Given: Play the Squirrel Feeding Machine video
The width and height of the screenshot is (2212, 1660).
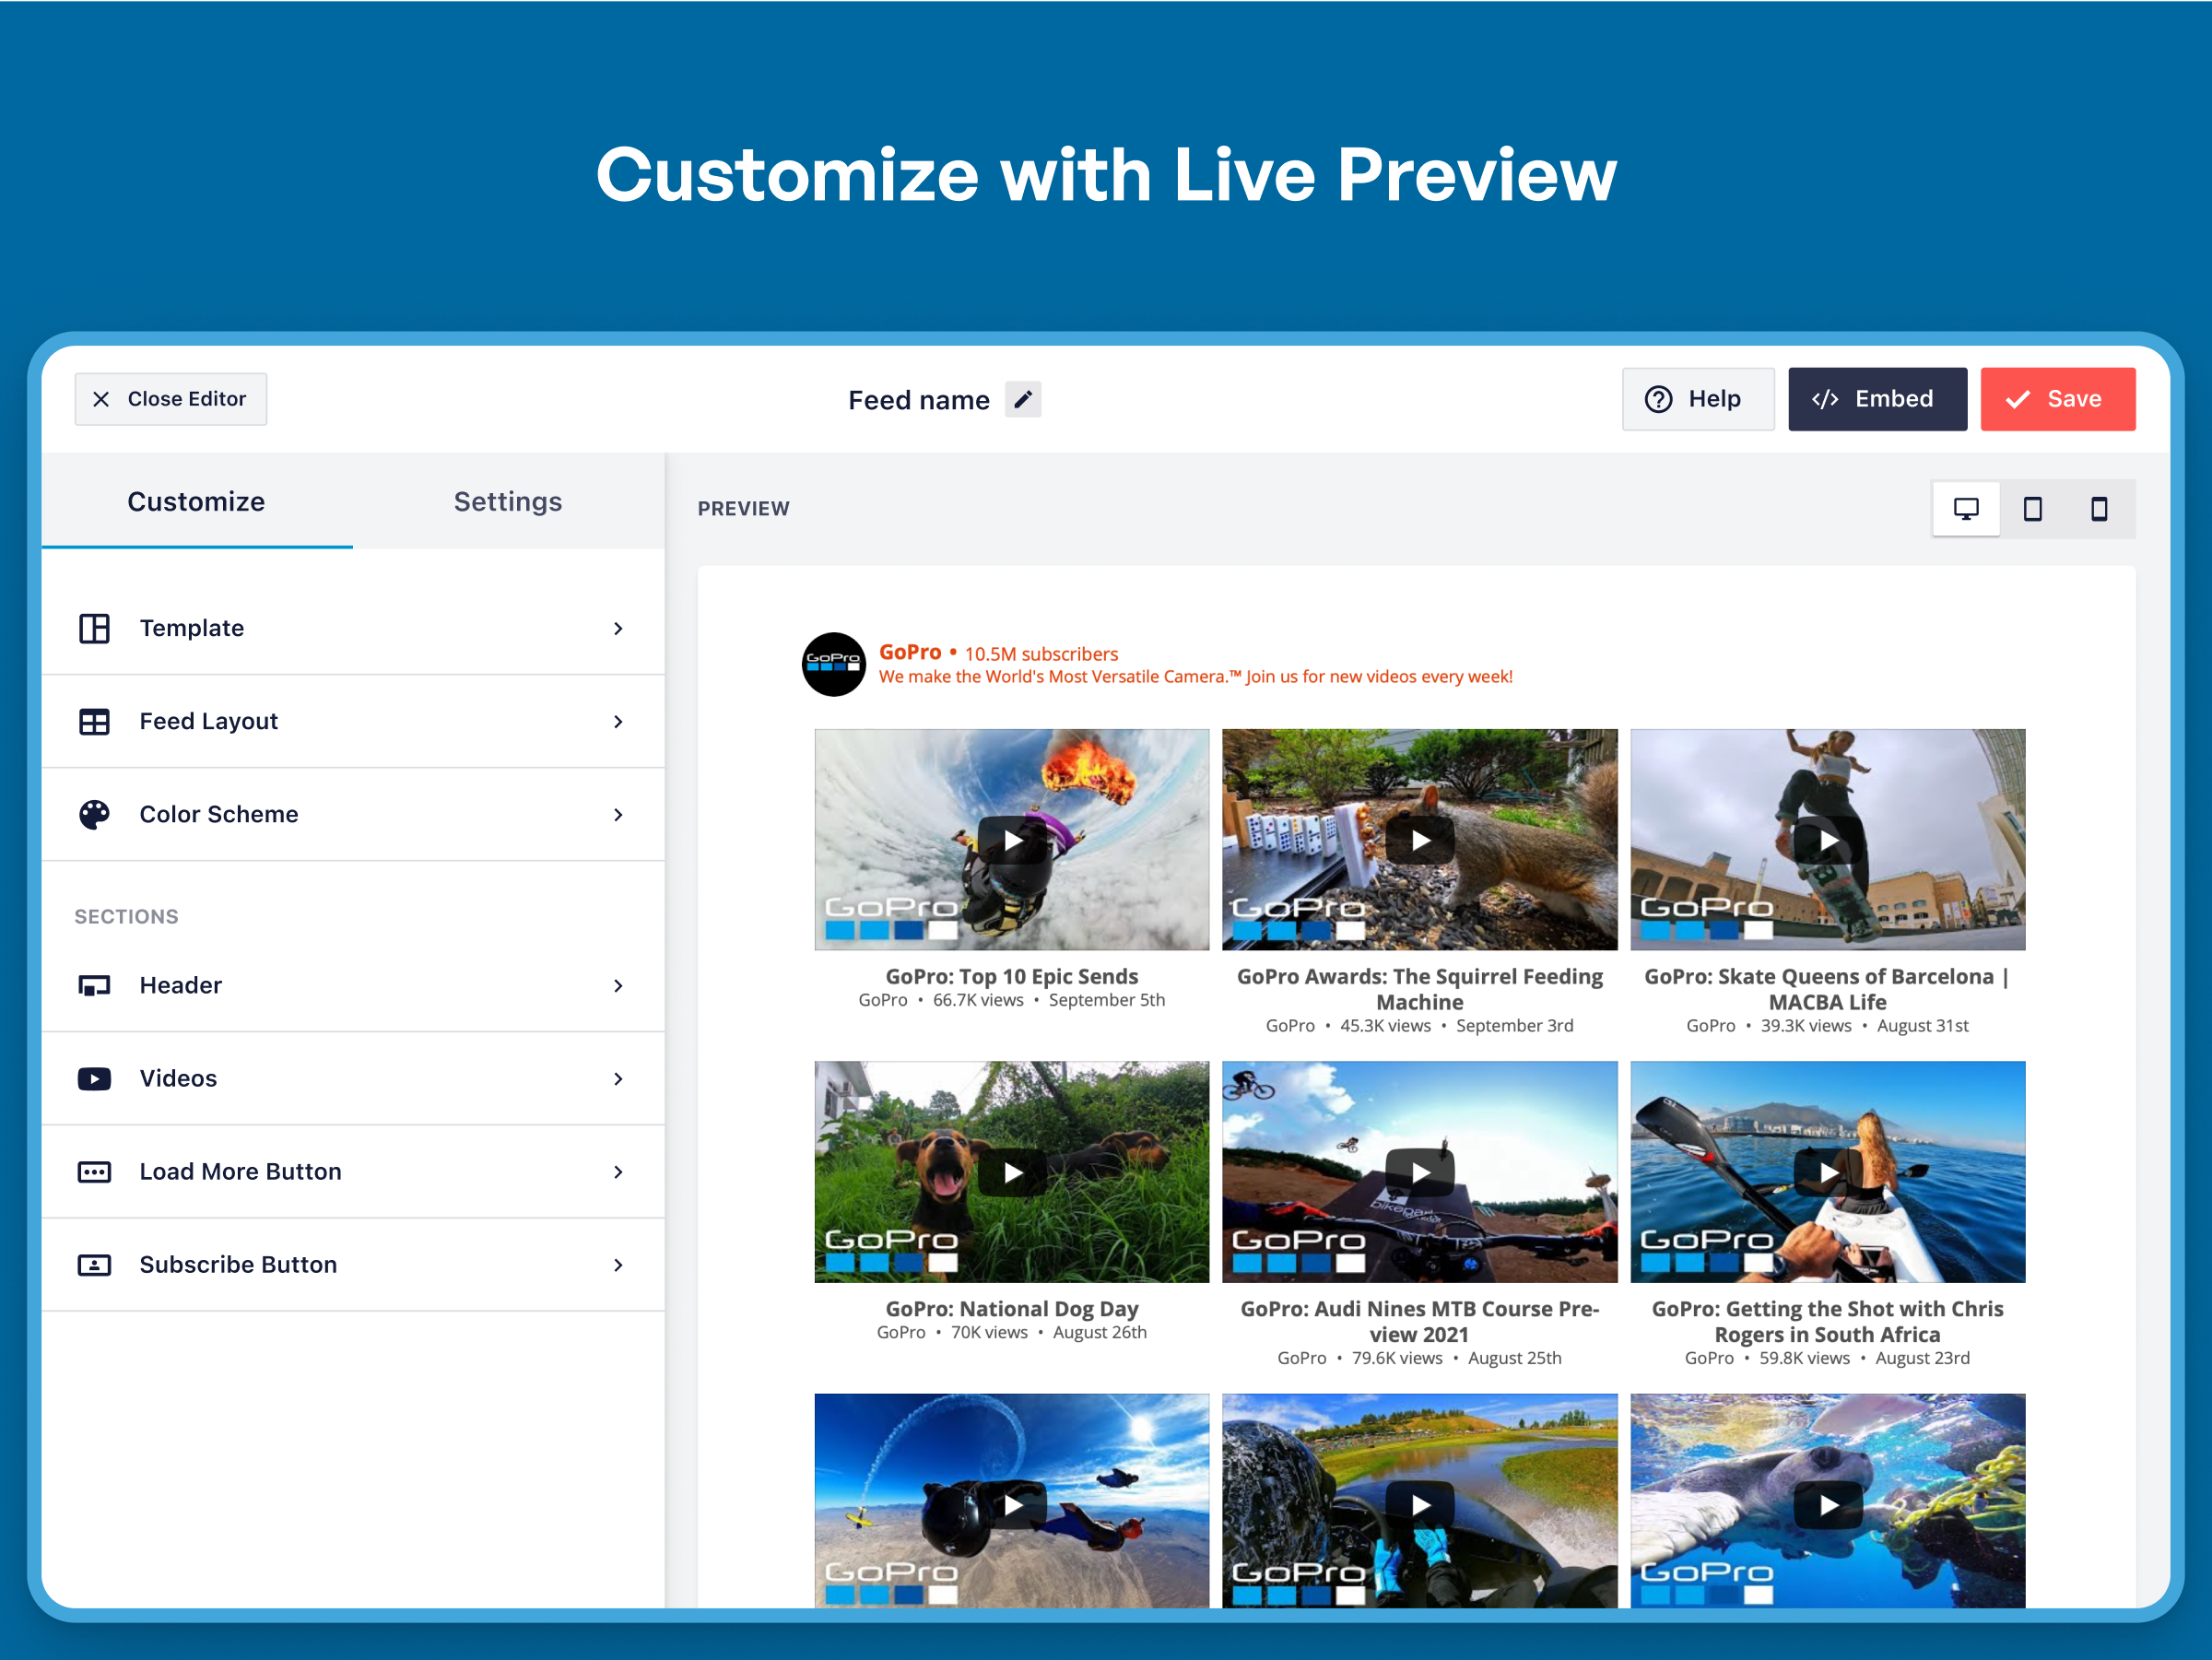Looking at the screenshot, I should tap(1420, 840).
